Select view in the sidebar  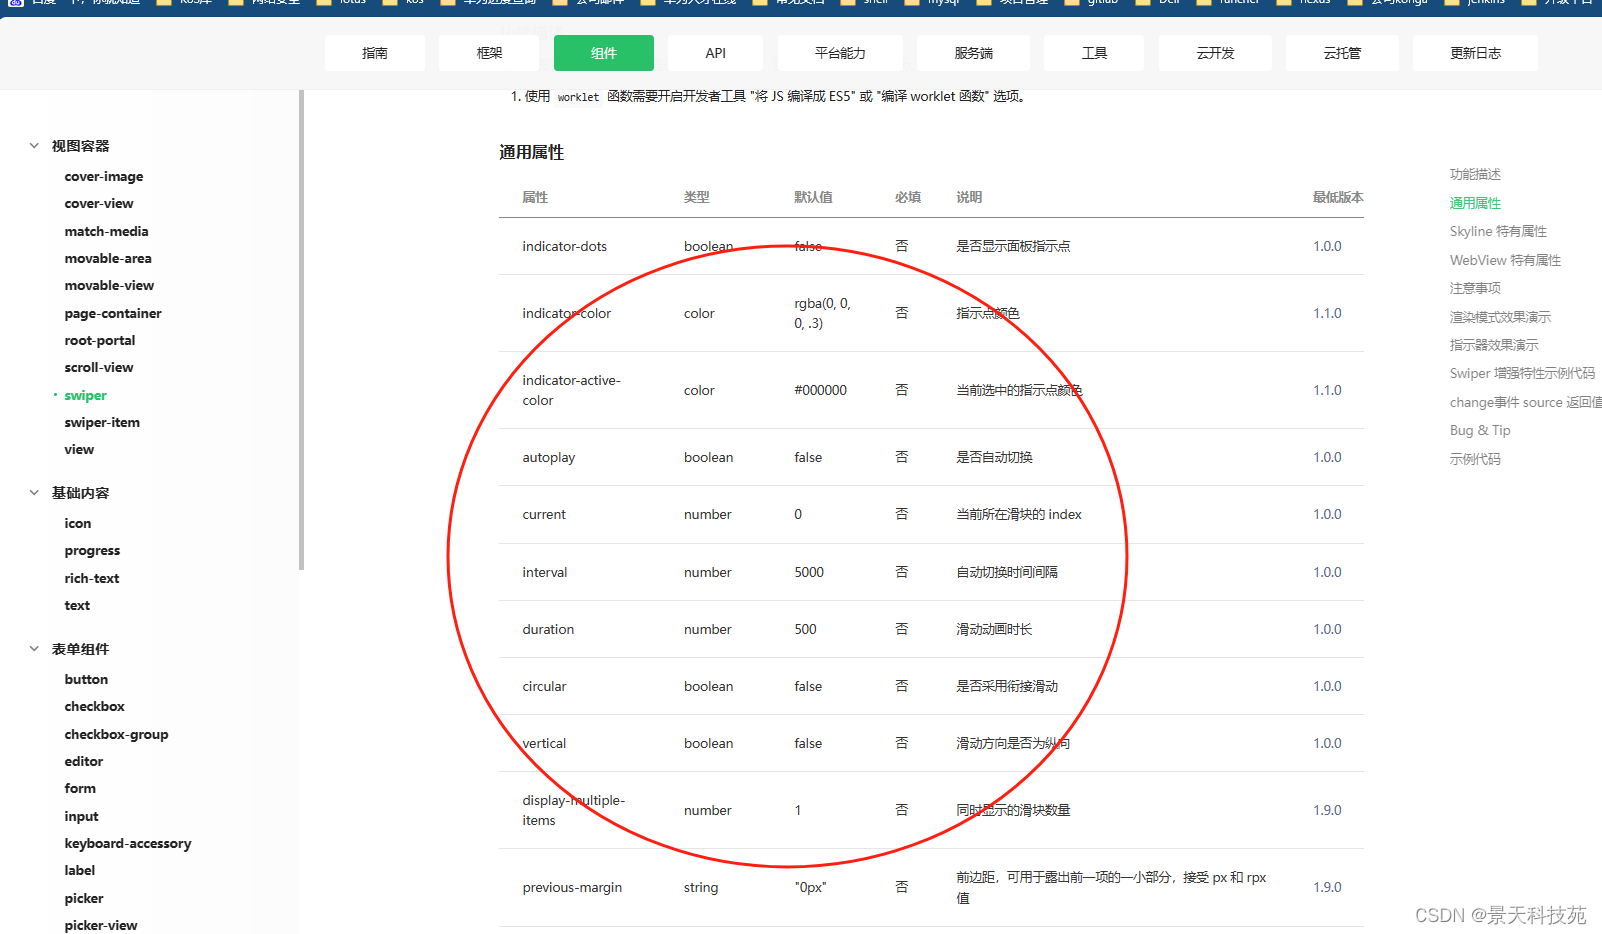(x=79, y=449)
